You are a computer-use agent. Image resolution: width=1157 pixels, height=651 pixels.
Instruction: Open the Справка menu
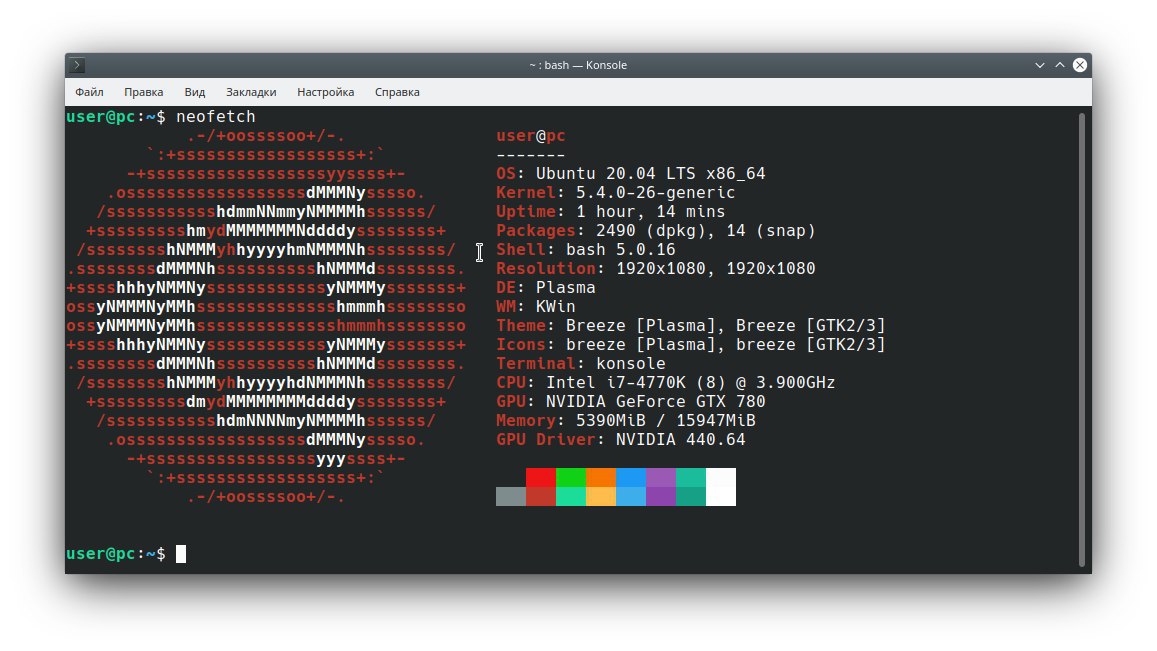pos(397,92)
